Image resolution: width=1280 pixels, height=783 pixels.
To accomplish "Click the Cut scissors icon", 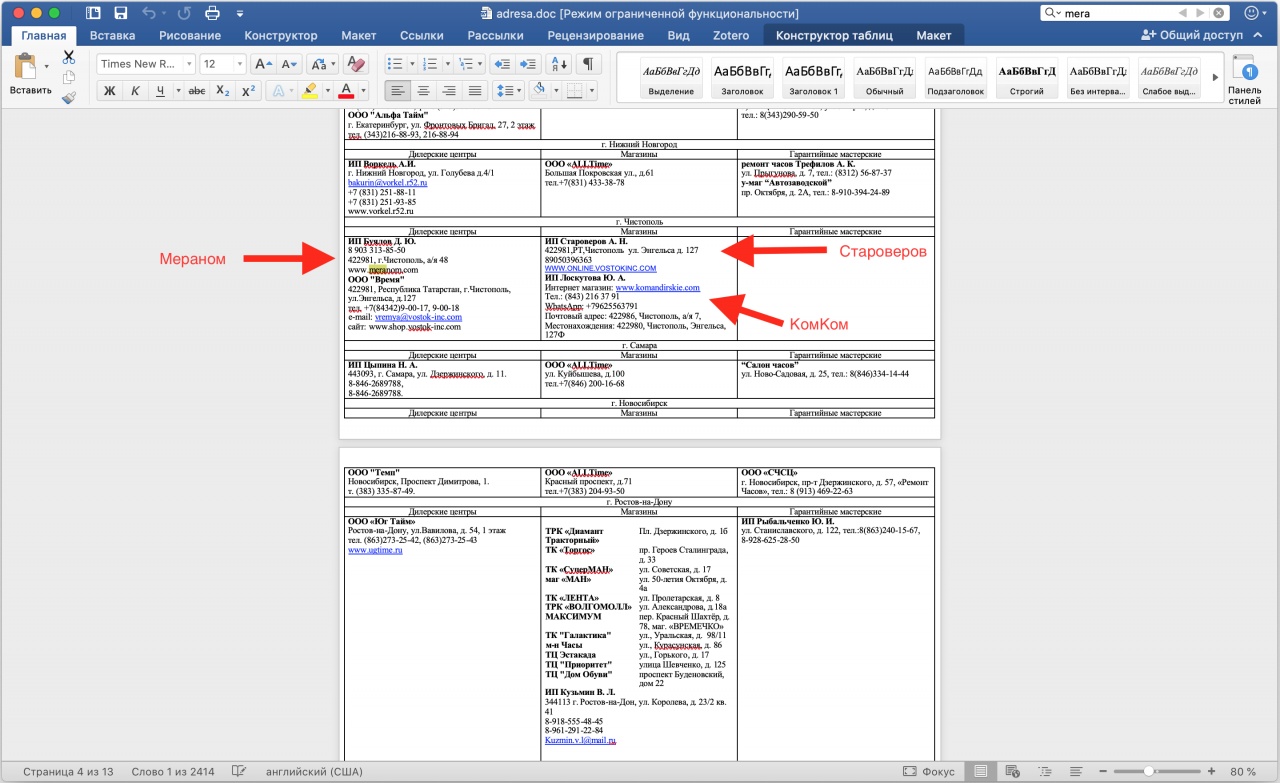I will 69,57.
